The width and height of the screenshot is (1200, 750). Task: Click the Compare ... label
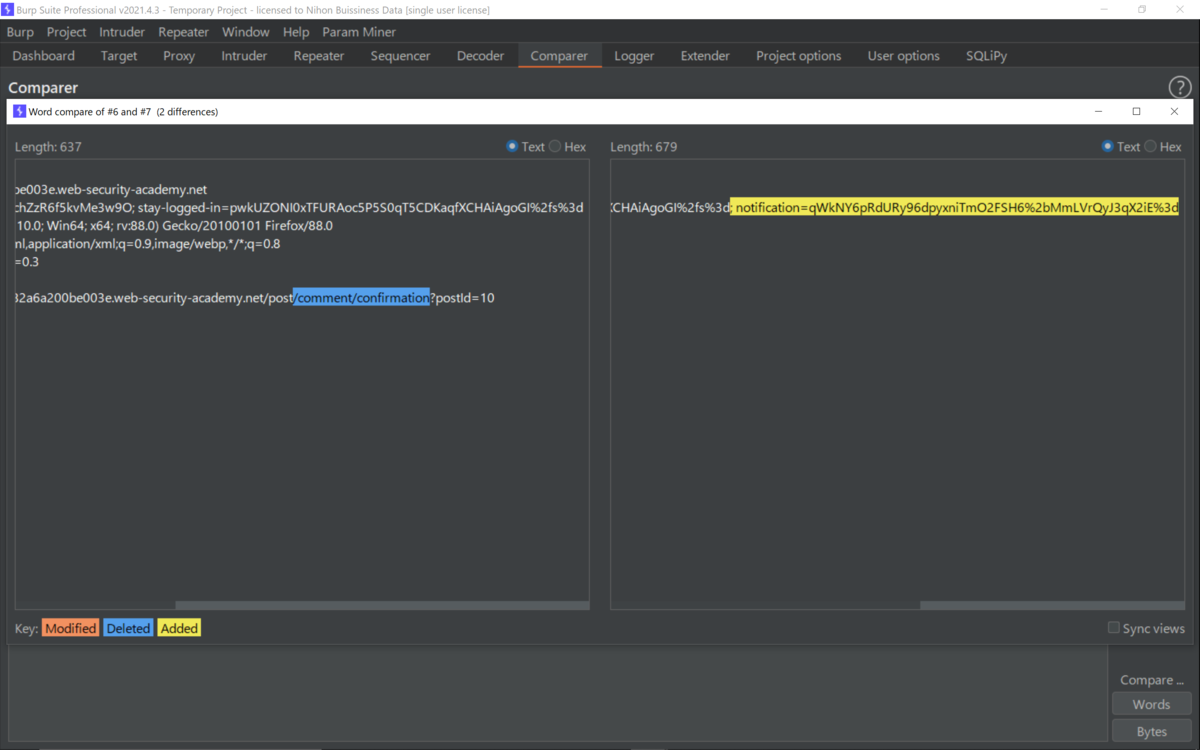1151,680
